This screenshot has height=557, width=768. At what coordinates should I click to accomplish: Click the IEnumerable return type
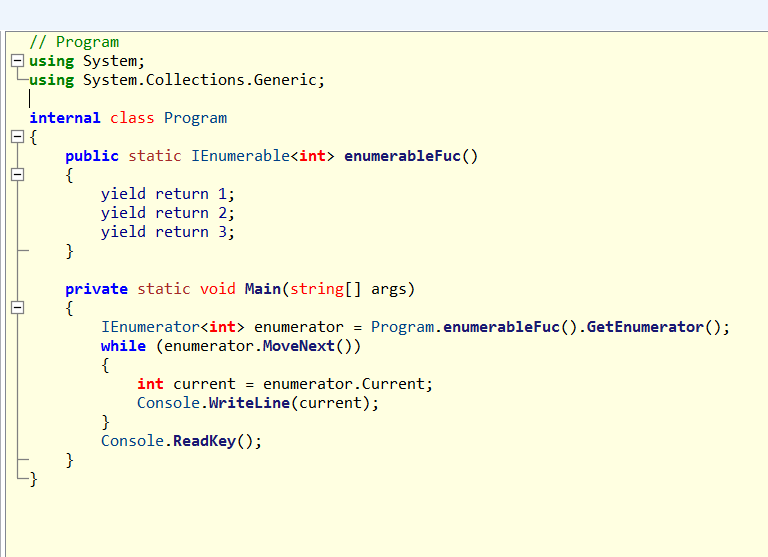point(240,156)
